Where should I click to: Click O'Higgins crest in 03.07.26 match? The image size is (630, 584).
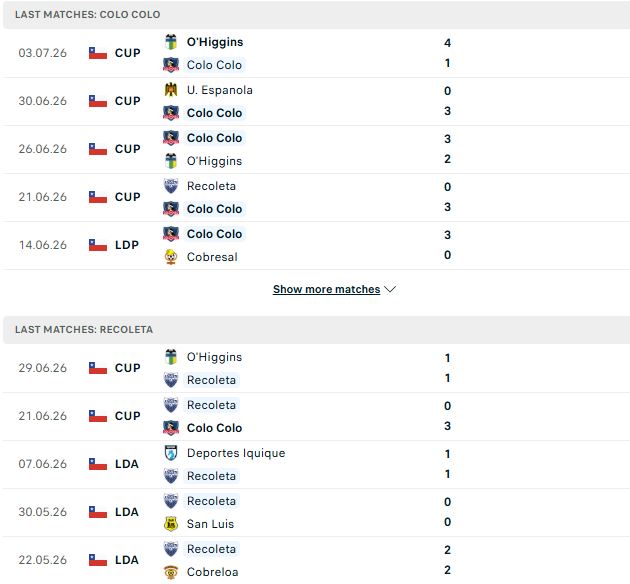[x=171, y=42]
